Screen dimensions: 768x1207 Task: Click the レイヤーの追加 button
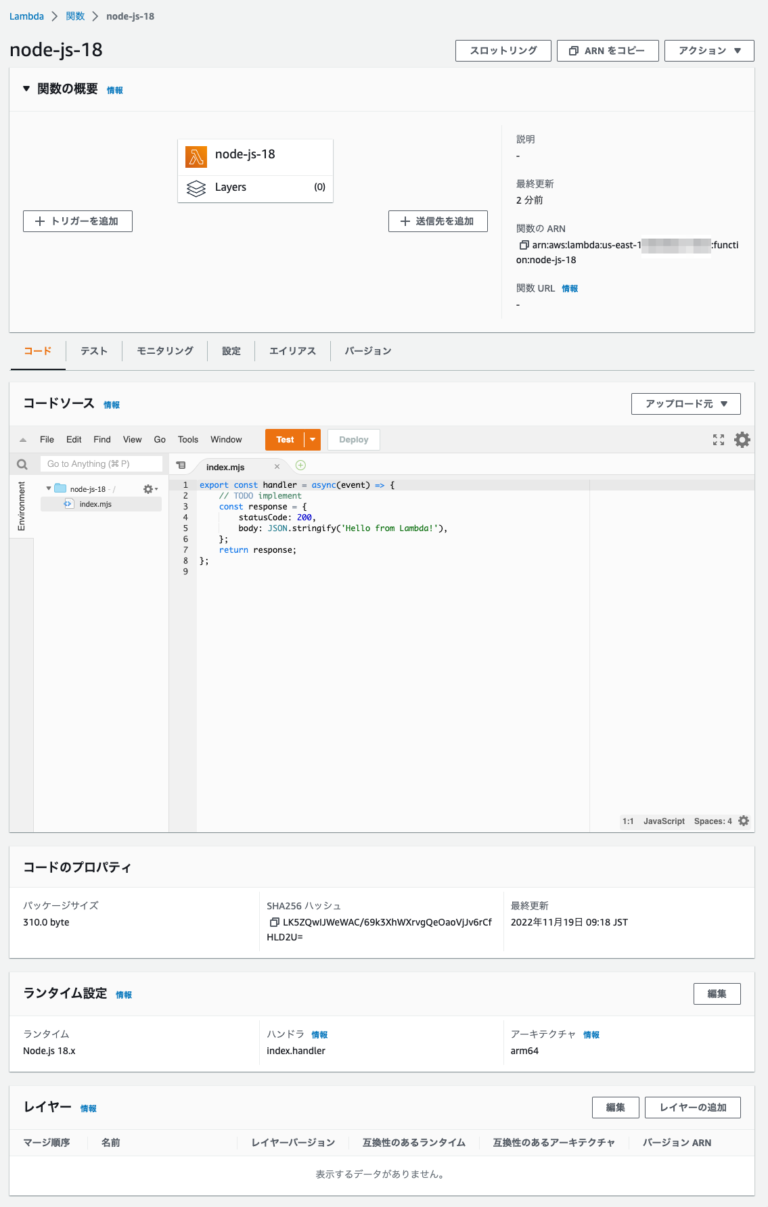pos(690,1107)
